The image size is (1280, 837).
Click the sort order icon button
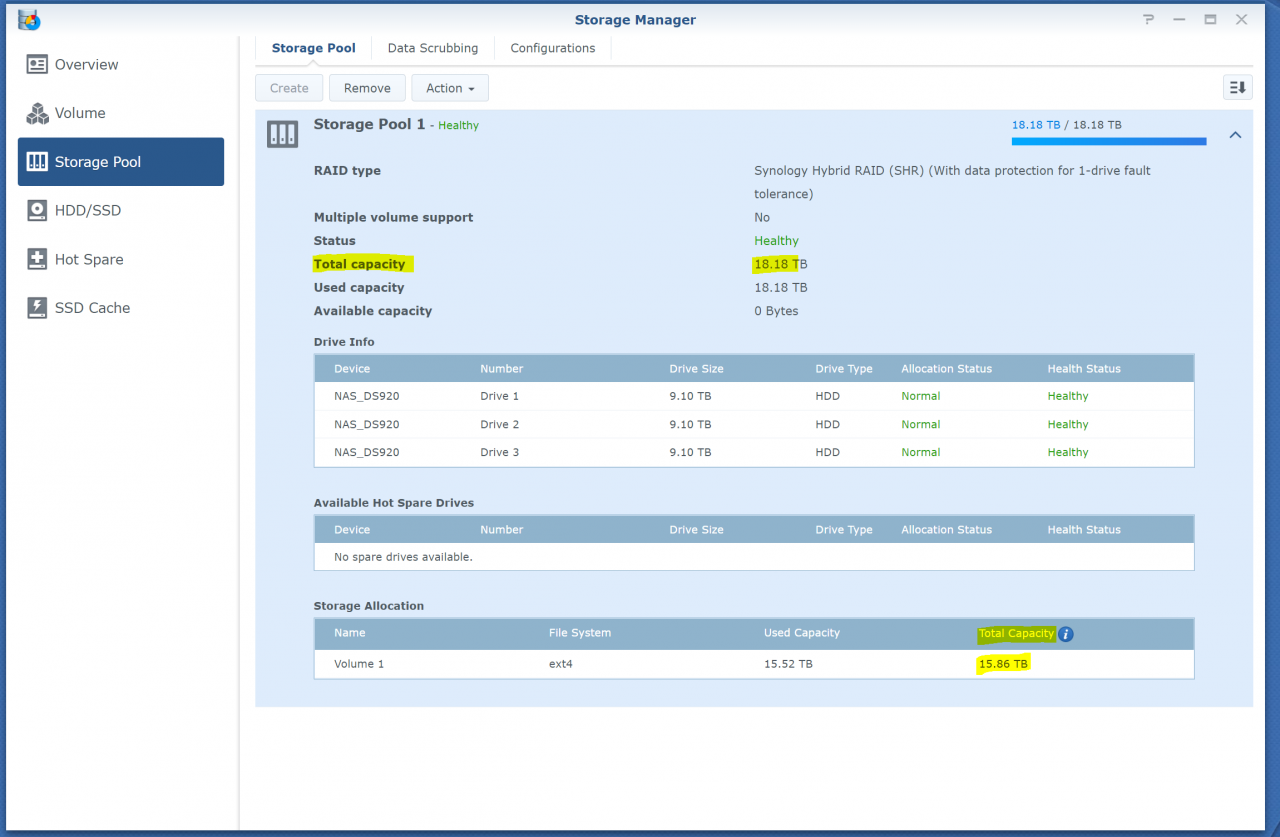pyautogui.click(x=1237, y=88)
